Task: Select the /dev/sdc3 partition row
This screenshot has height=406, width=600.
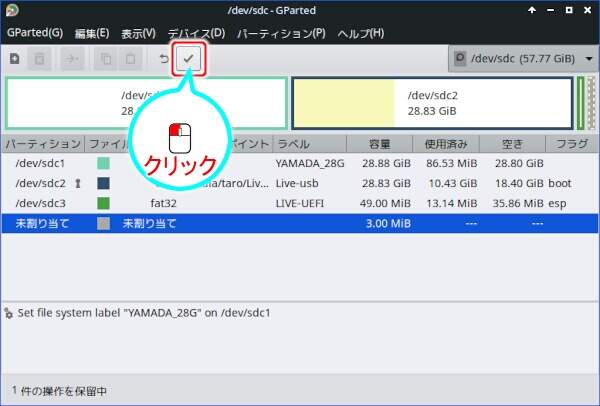Action: 300,203
